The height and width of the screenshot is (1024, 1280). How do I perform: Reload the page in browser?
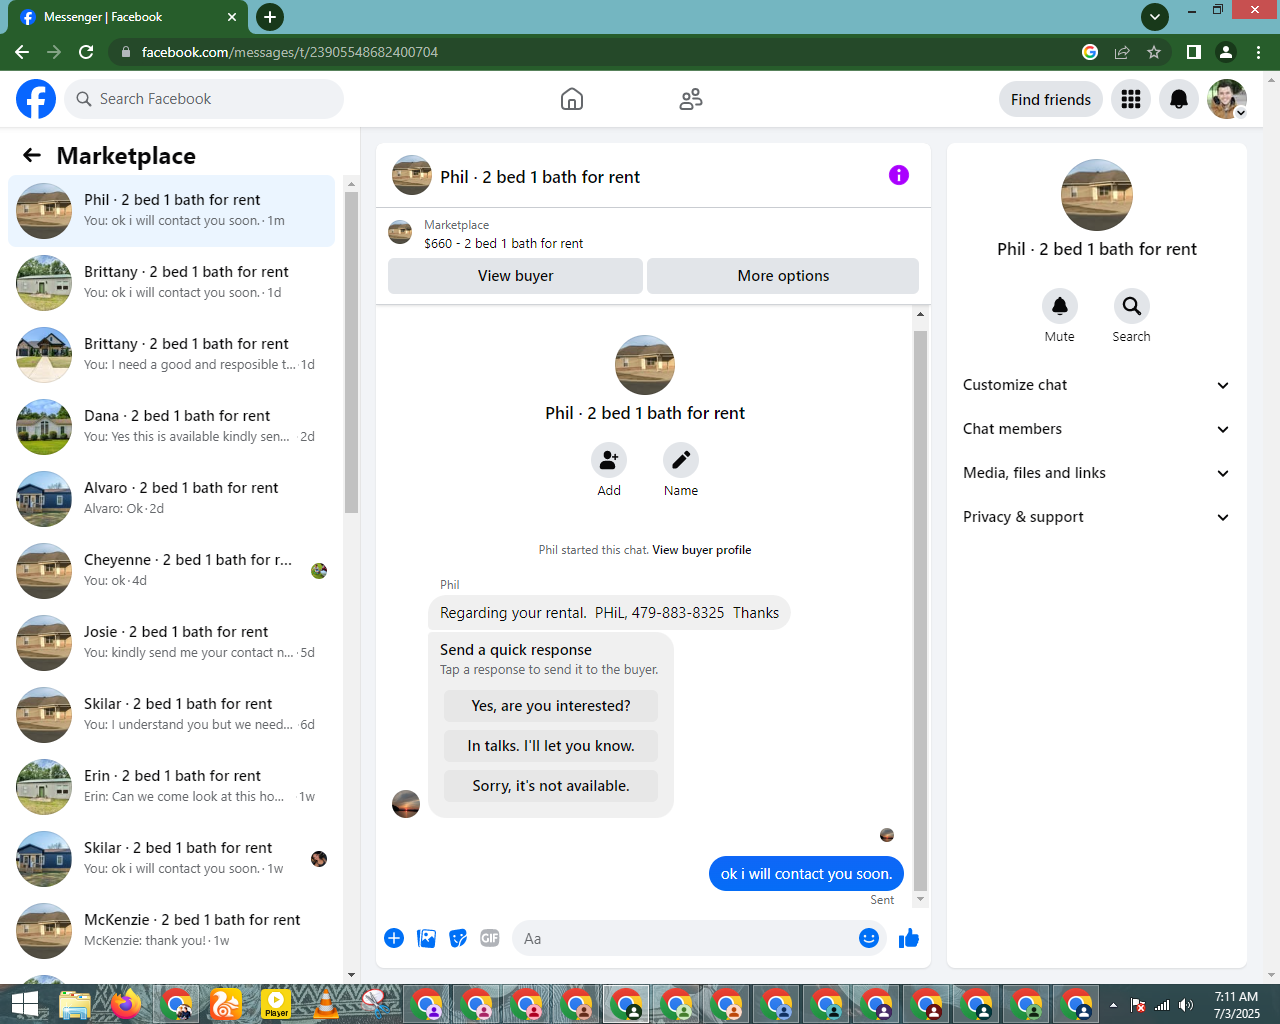86,52
